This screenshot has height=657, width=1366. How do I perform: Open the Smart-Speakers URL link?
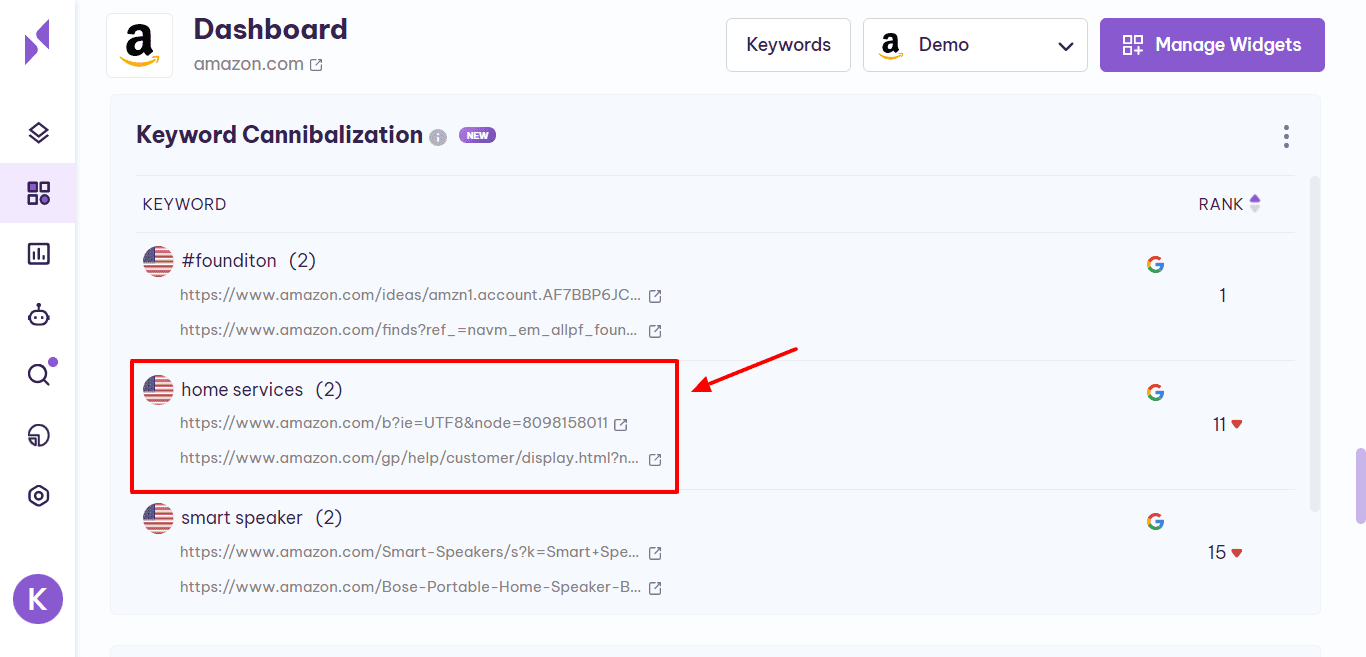[410, 552]
